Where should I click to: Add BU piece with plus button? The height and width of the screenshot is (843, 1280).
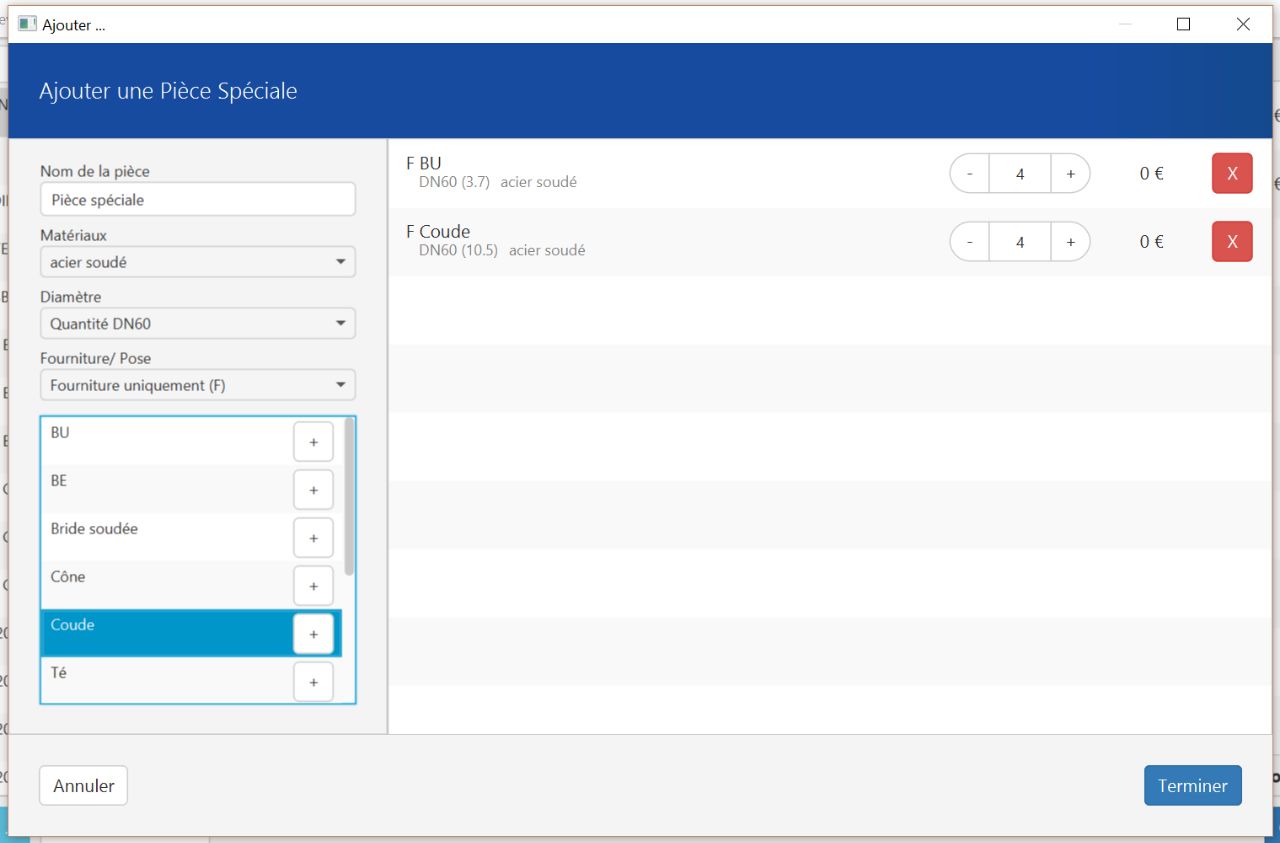313,442
